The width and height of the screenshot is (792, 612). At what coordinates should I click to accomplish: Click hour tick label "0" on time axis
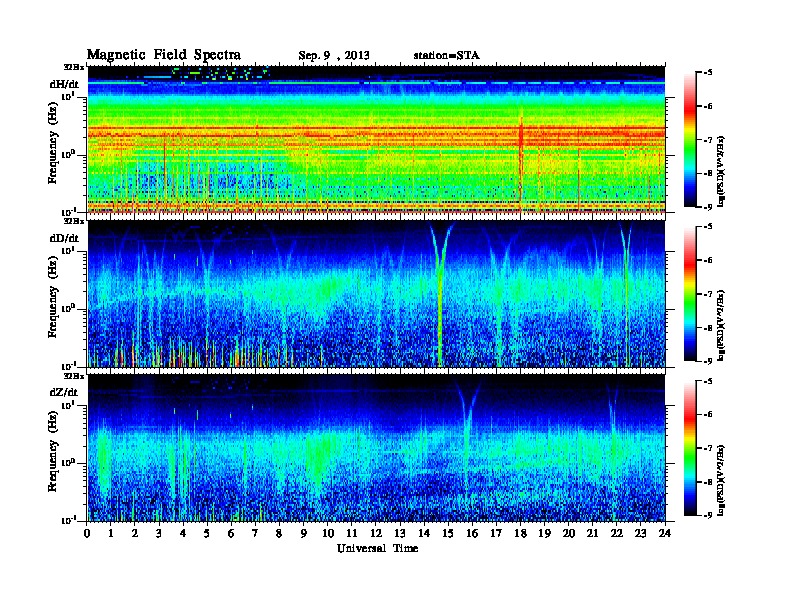87,533
